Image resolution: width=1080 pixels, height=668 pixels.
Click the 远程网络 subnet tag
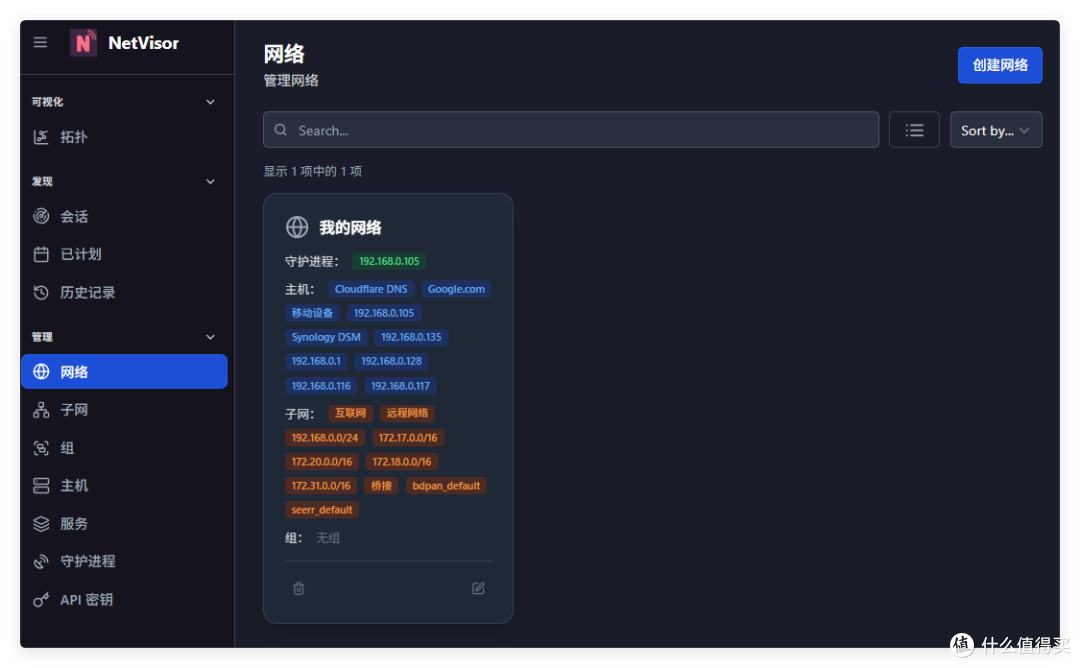(x=407, y=413)
